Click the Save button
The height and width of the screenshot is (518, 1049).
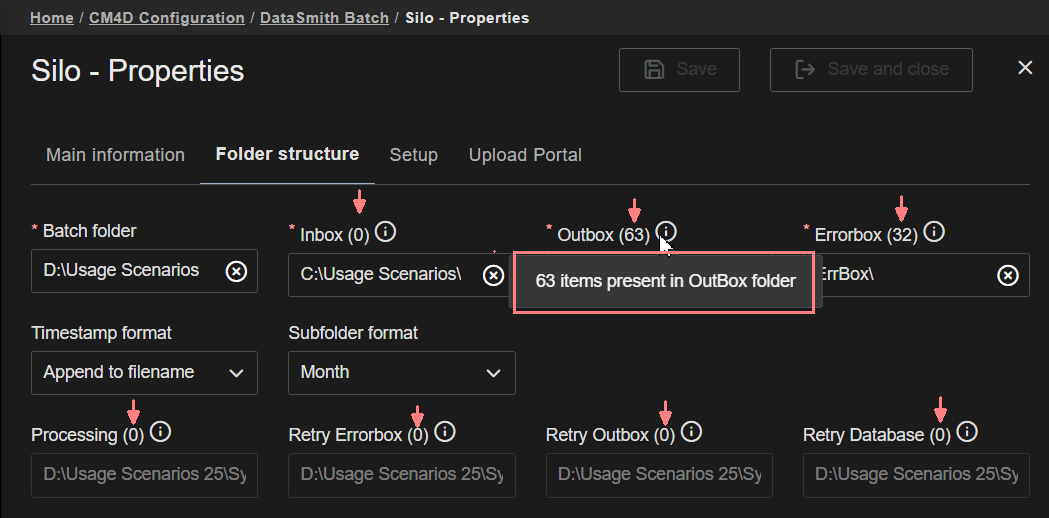[x=680, y=70]
